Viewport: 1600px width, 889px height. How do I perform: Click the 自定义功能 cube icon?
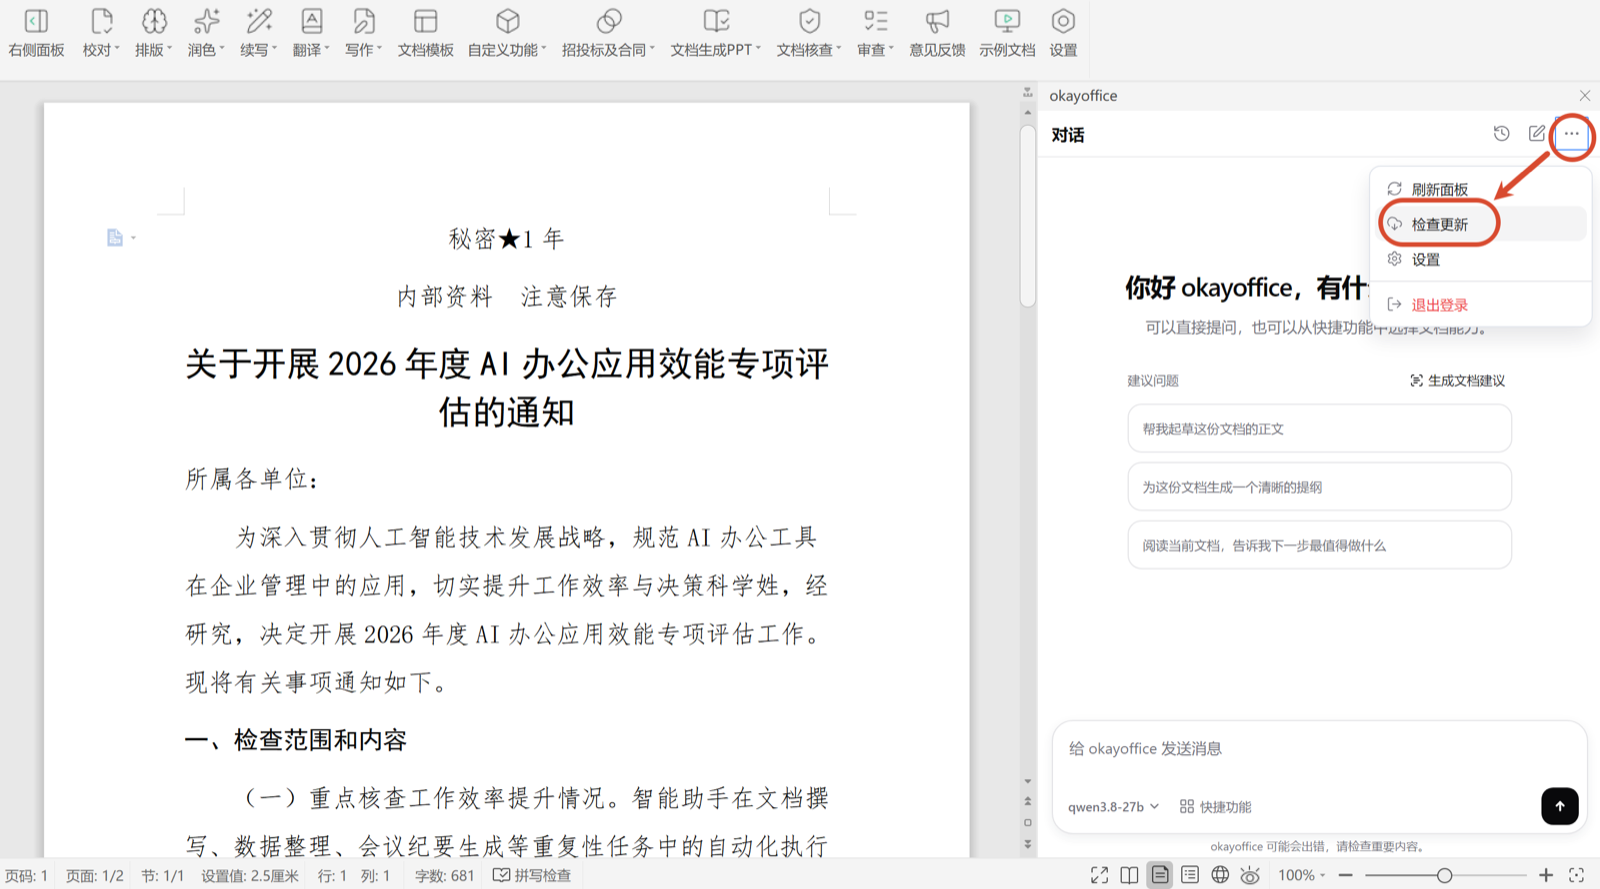(508, 21)
